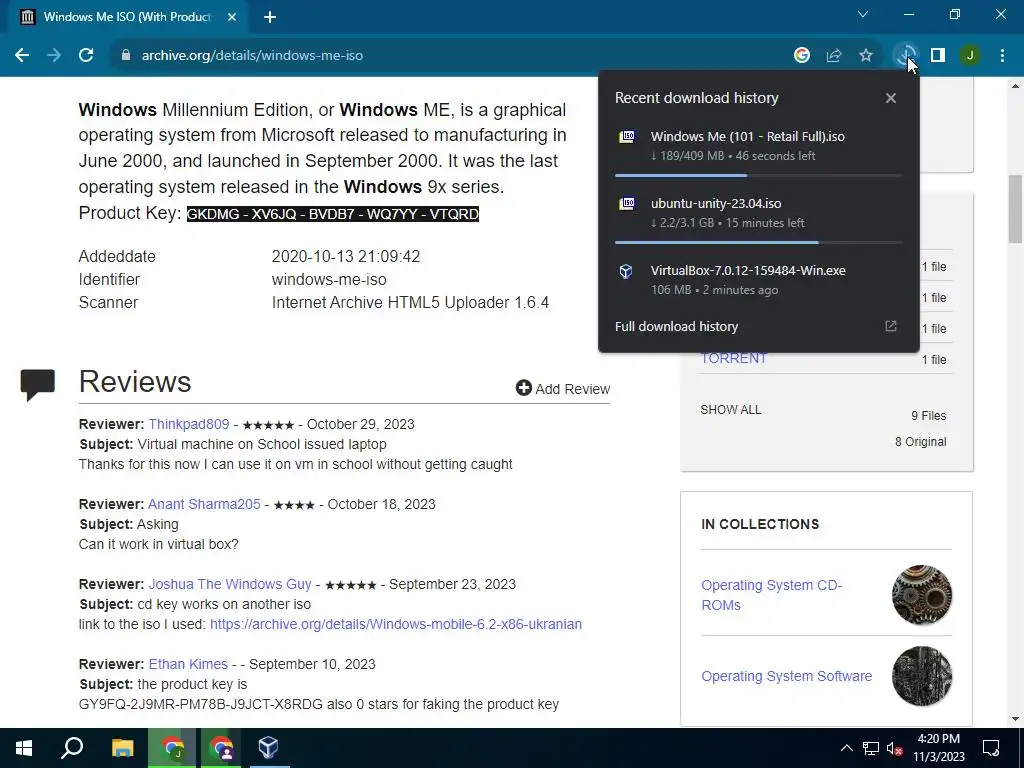Switch to the first Chrome taskbar window
The width and height of the screenshot is (1024, 768).
pyautogui.click(x=172, y=748)
